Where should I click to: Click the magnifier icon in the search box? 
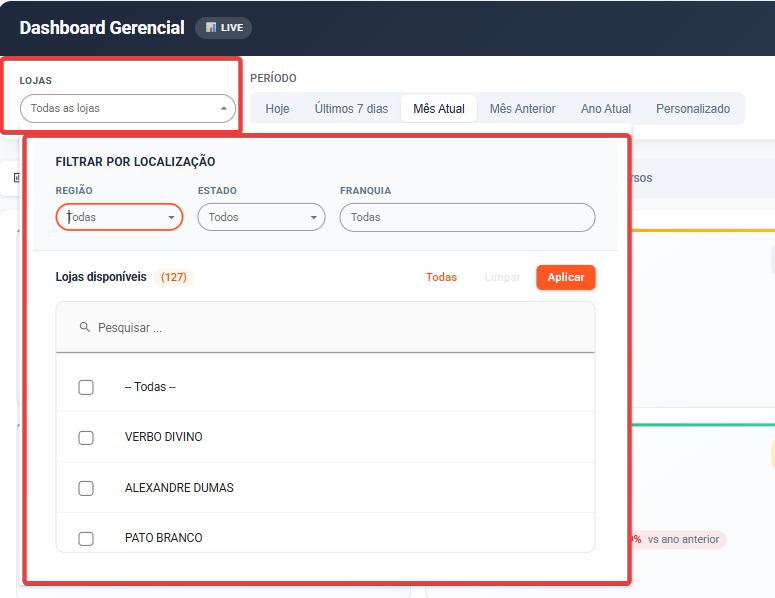(x=85, y=327)
